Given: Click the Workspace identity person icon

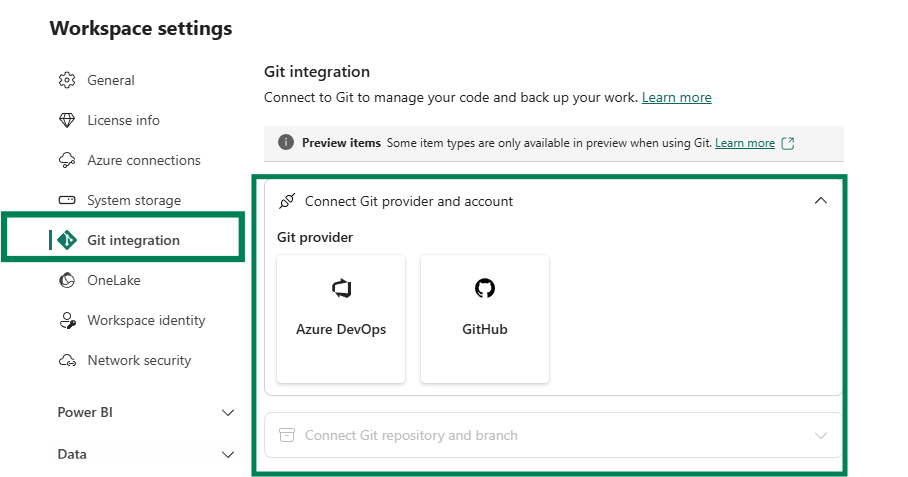Looking at the screenshot, I should coord(67,320).
